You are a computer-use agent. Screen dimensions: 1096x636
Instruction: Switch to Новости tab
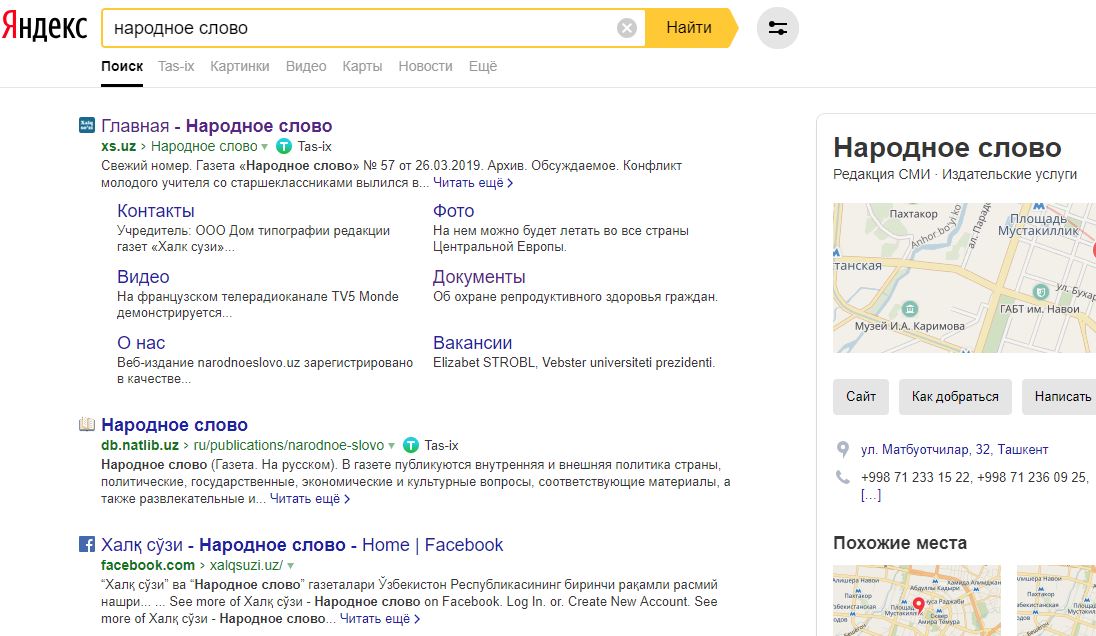(x=426, y=66)
